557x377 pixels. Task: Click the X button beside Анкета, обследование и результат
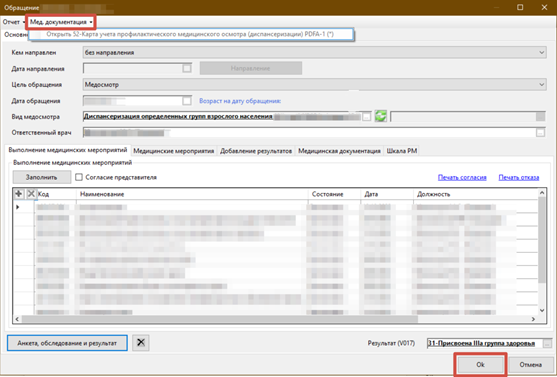point(141,343)
